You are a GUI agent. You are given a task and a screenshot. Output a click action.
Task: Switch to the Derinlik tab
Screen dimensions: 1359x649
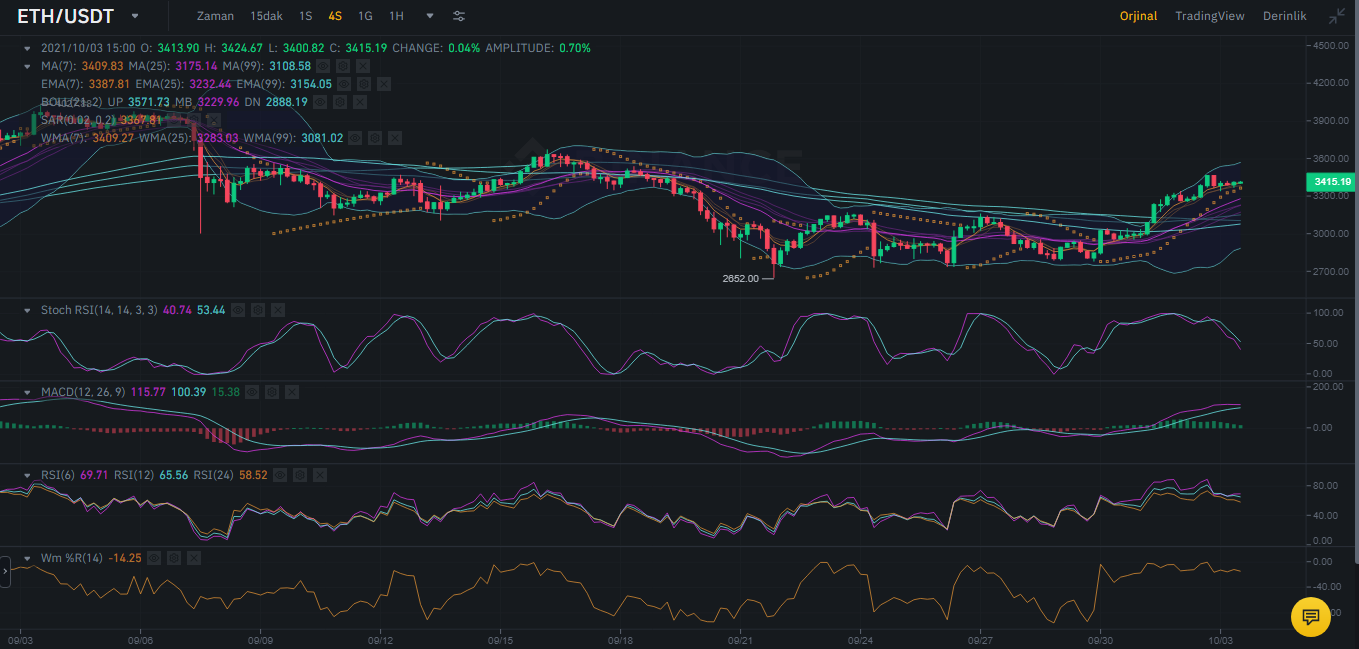[x=1285, y=16]
